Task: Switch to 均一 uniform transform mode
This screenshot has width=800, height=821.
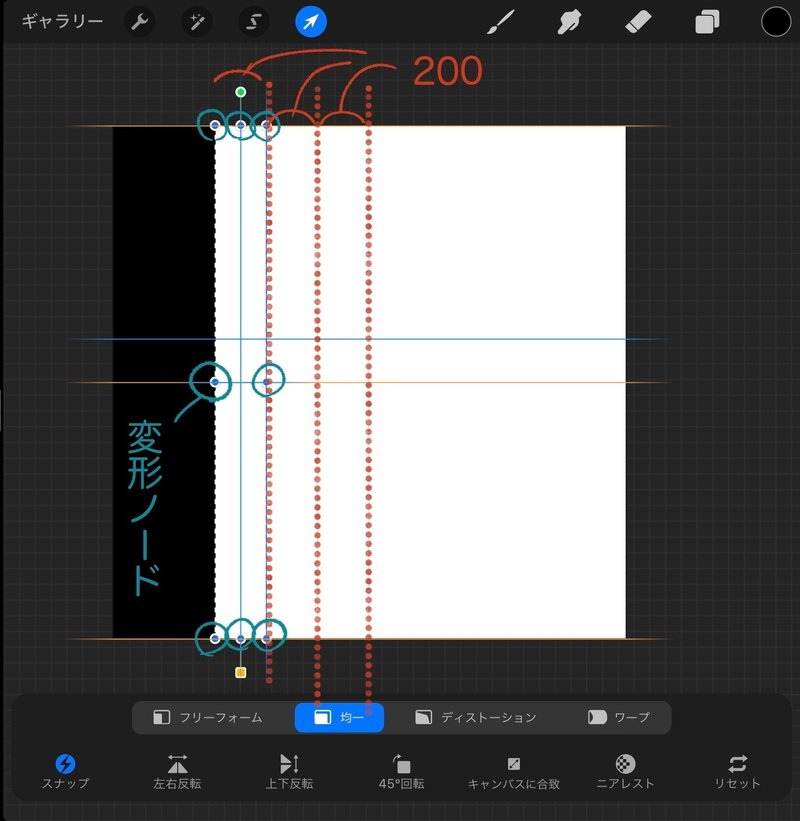Action: 339,717
